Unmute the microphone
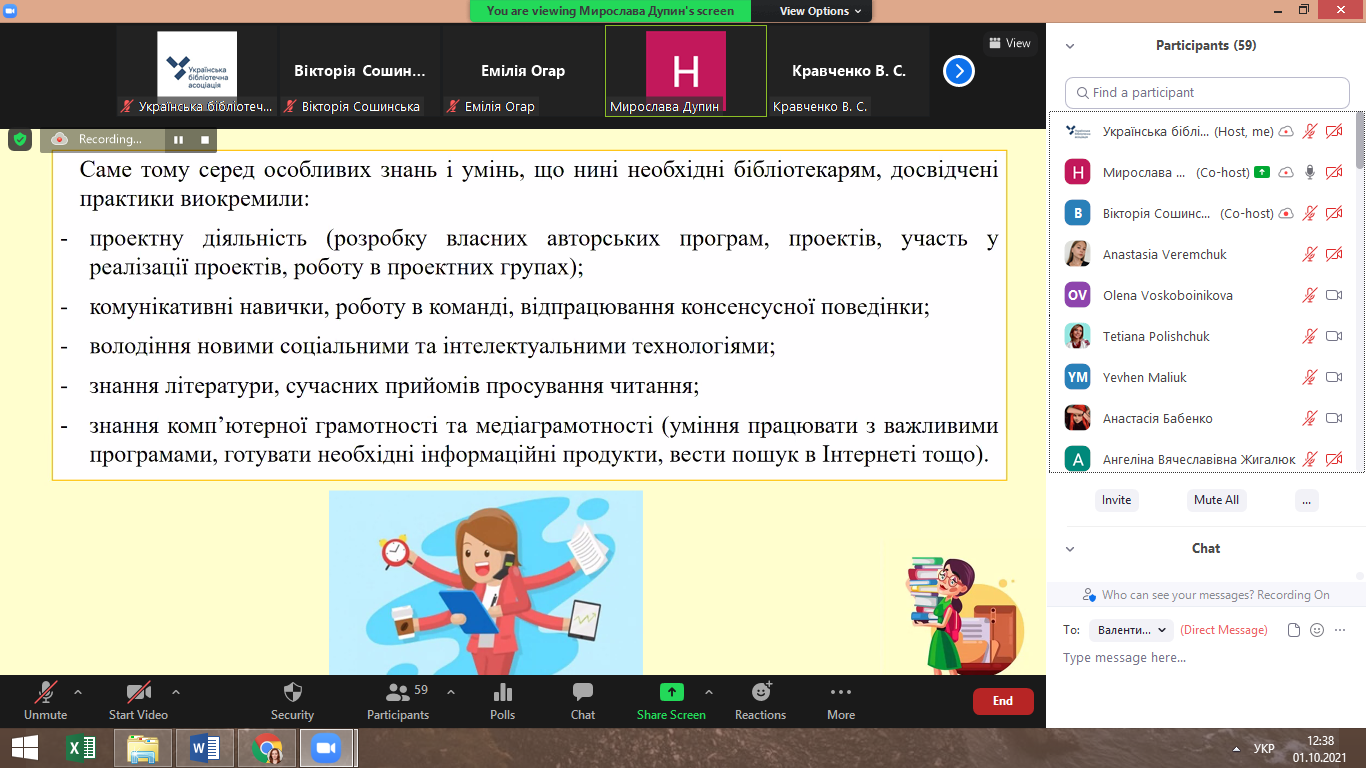The image size is (1366, 768). click(45, 693)
